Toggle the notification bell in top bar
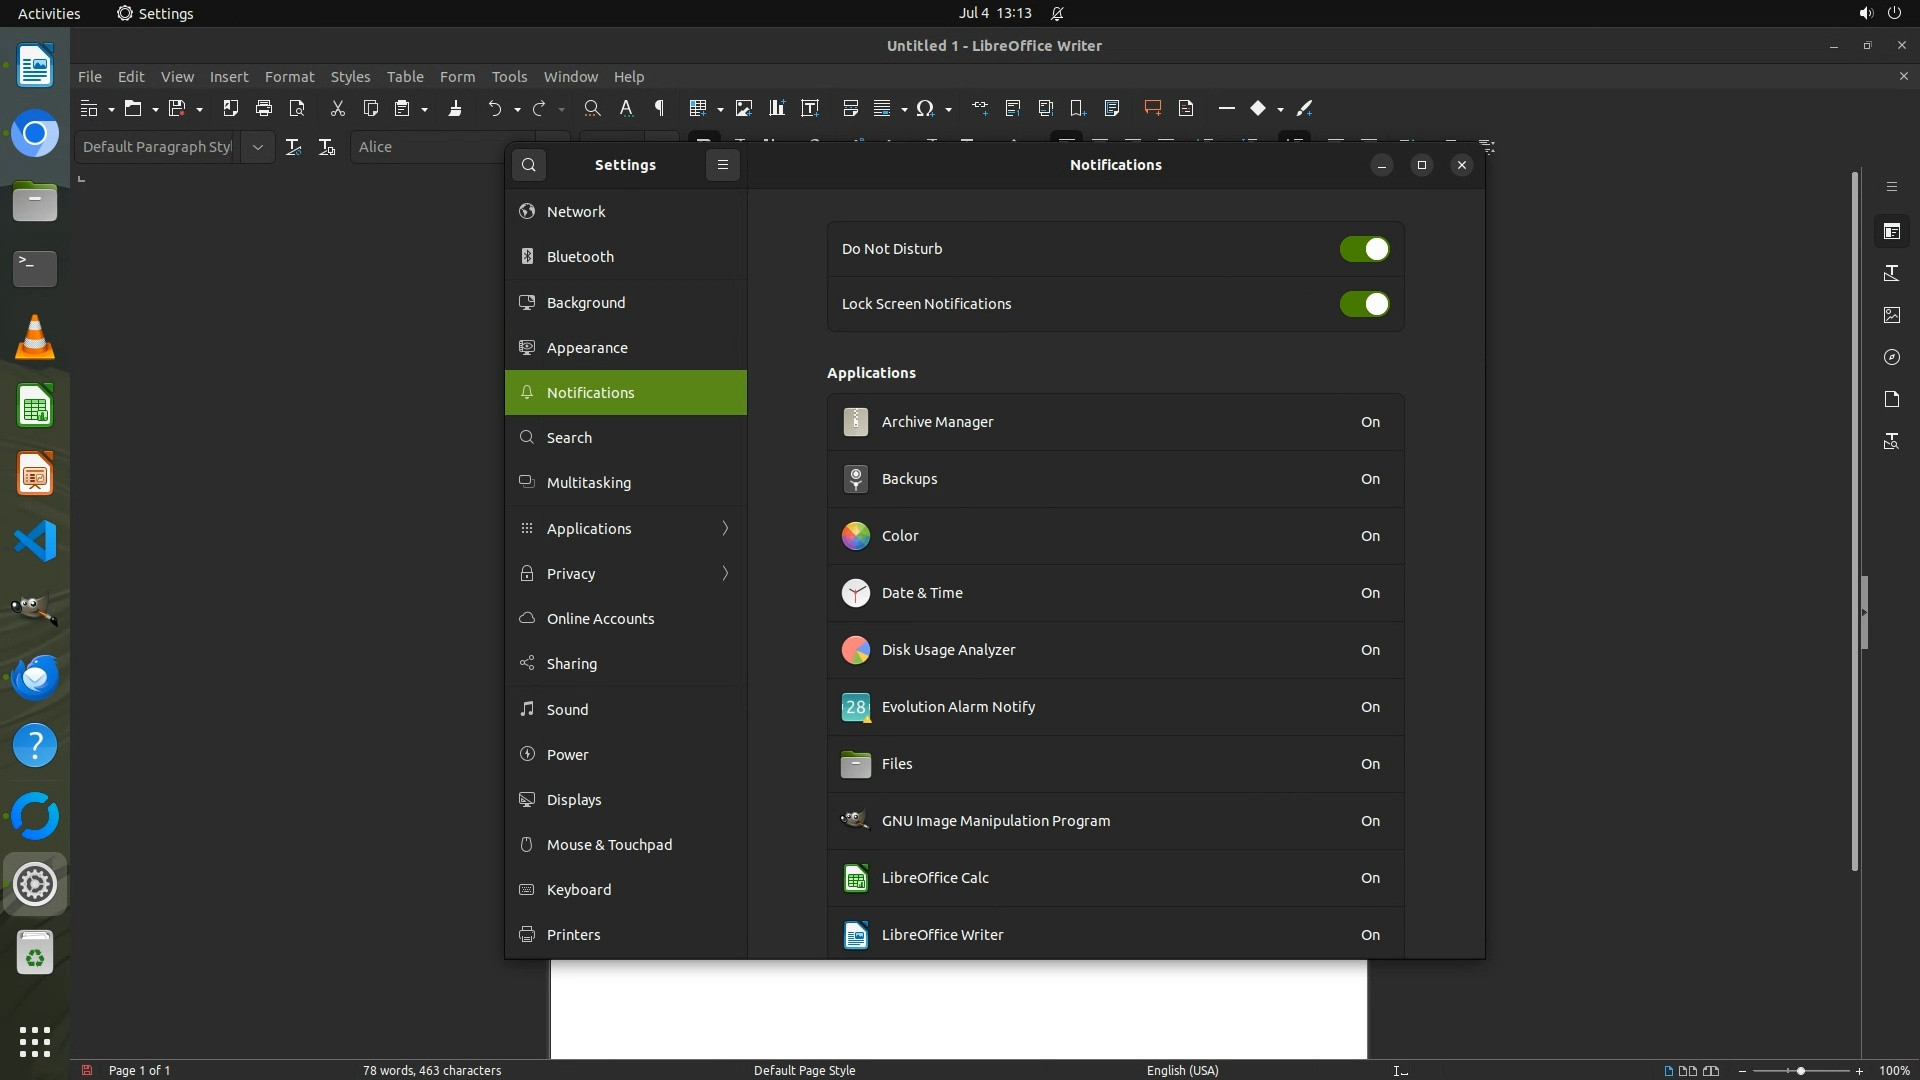1920x1080 pixels. 1057,14
